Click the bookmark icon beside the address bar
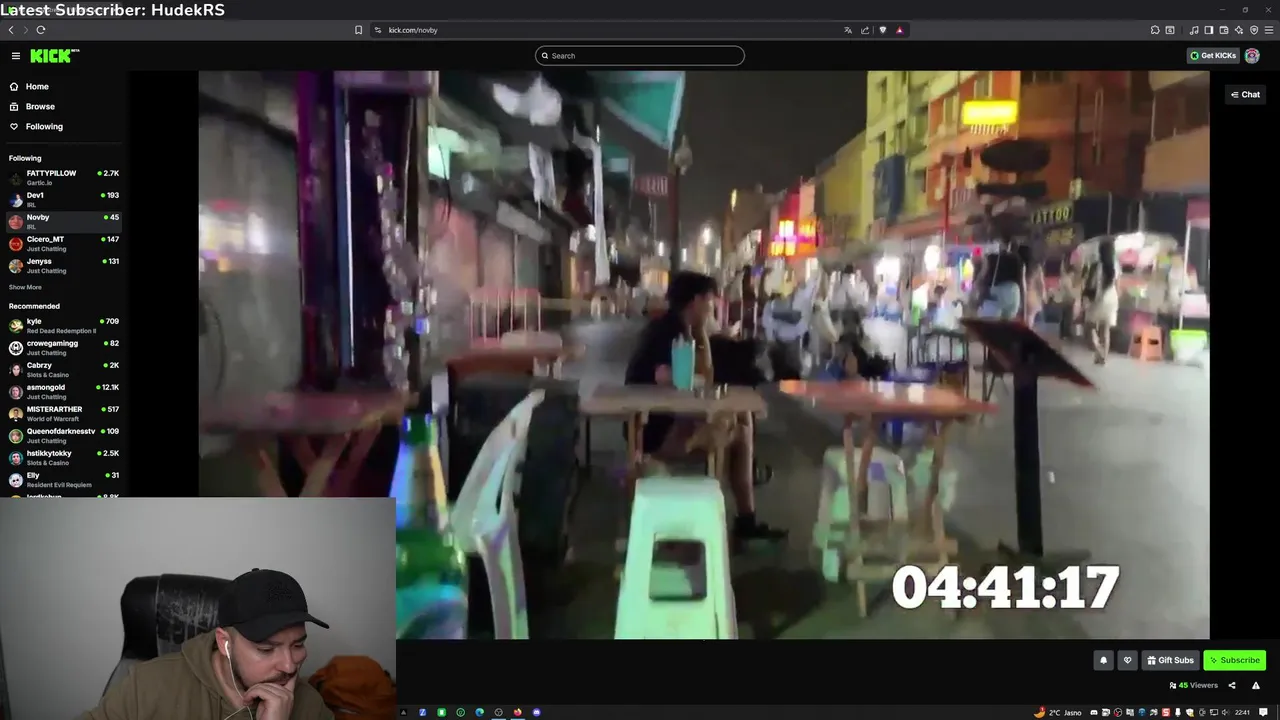 click(x=359, y=30)
